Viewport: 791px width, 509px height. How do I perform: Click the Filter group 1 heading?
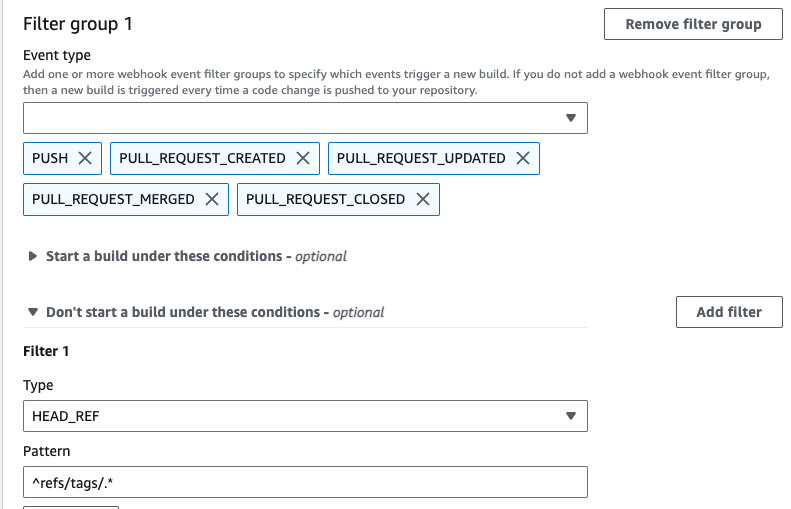click(x=77, y=23)
